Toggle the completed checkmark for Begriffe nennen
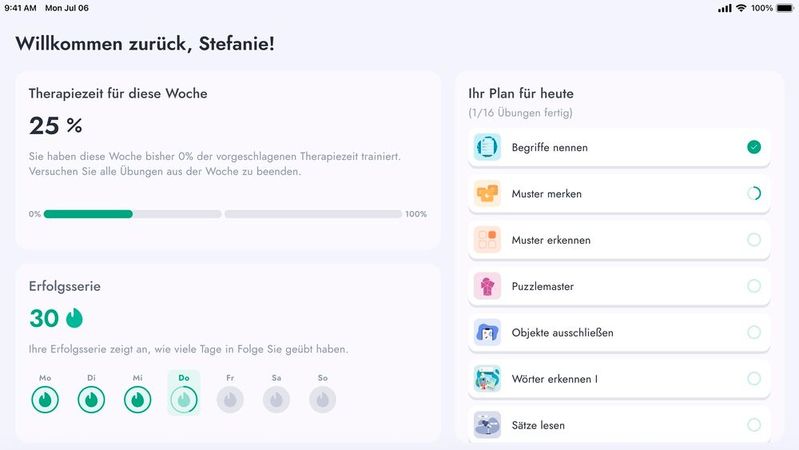799x450 pixels. coord(754,147)
